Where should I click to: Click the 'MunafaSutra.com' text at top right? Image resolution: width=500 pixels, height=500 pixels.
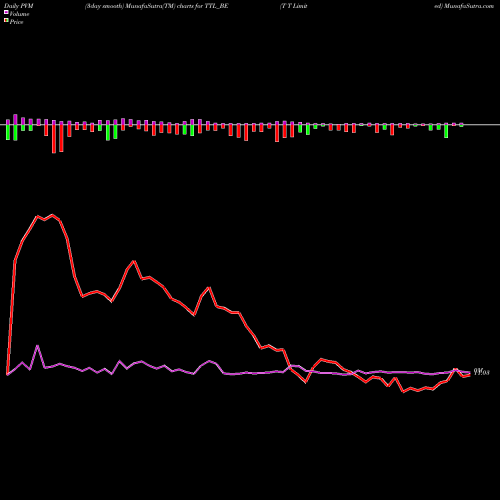coord(468,6)
